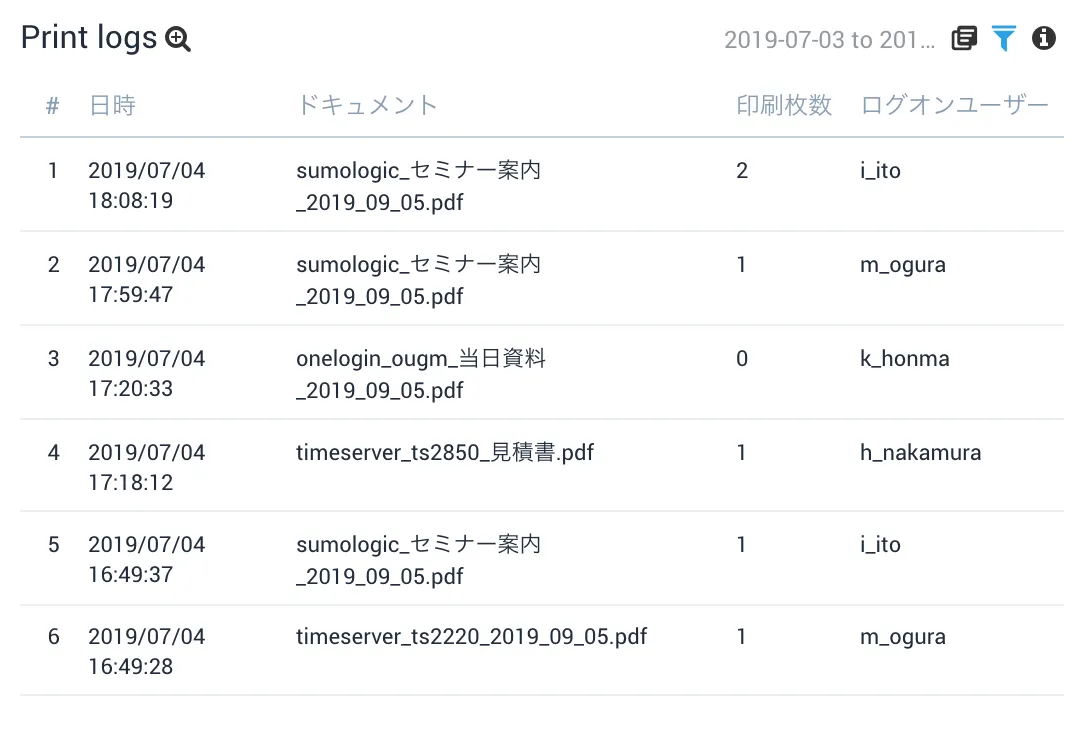Click the # column header
The width and height of the screenshot is (1084, 736).
(x=53, y=106)
